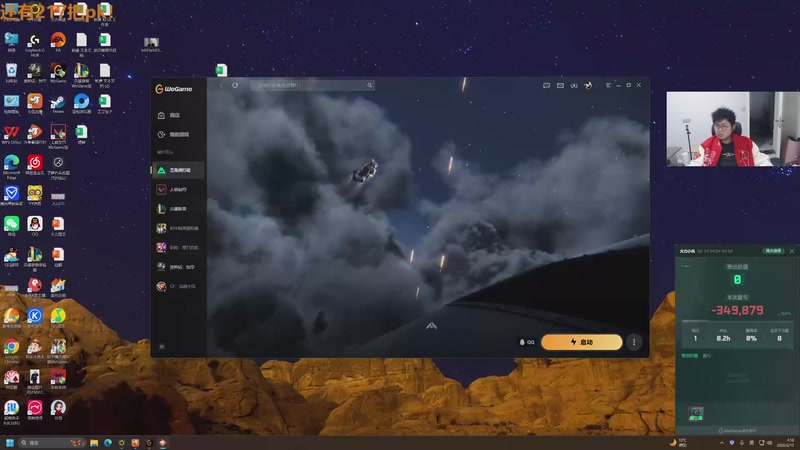
Task: Open the Steam desktop shortcut
Action: (x=58, y=105)
